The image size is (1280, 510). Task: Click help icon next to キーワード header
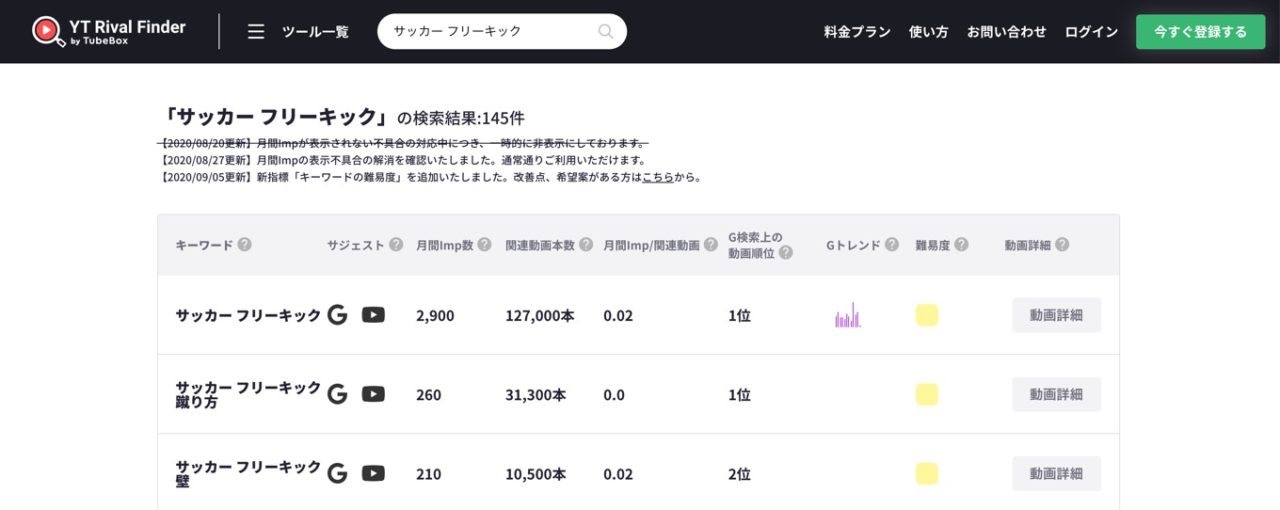244,245
